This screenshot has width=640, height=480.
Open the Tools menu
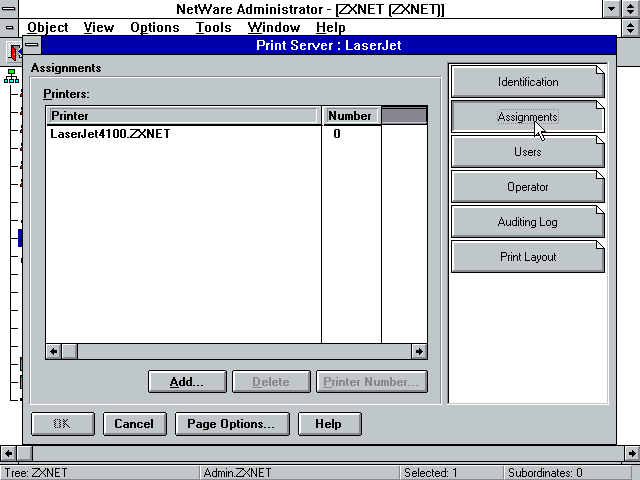(x=213, y=27)
